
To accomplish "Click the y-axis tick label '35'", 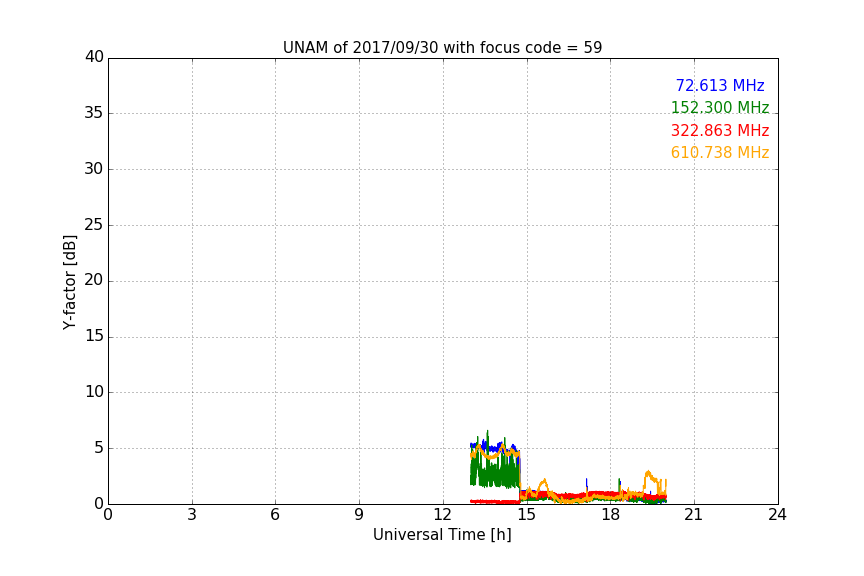I will pos(94,113).
